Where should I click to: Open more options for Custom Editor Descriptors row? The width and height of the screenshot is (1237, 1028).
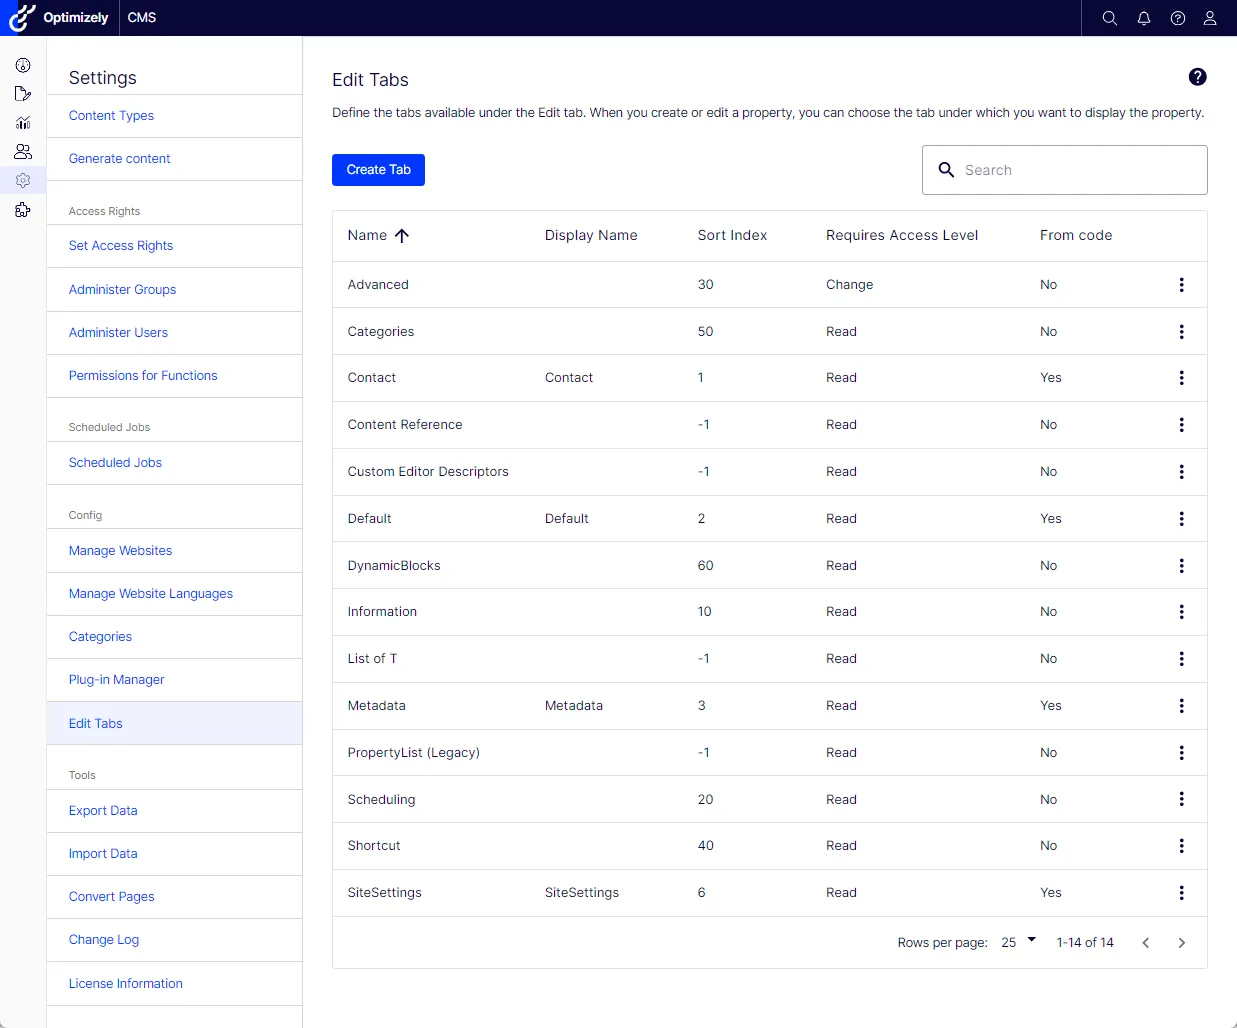(x=1182, y=472)
